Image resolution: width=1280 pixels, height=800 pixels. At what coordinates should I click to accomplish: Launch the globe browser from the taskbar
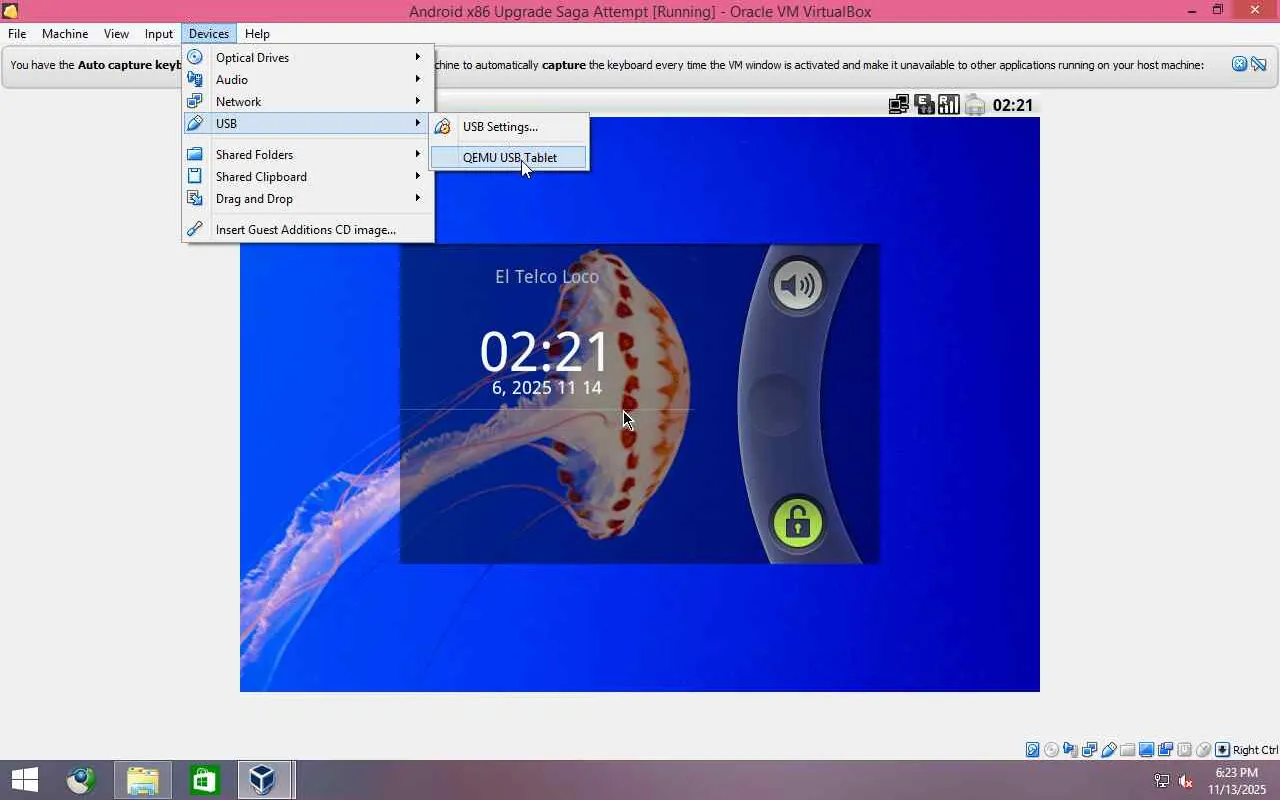tap(81, 780)
